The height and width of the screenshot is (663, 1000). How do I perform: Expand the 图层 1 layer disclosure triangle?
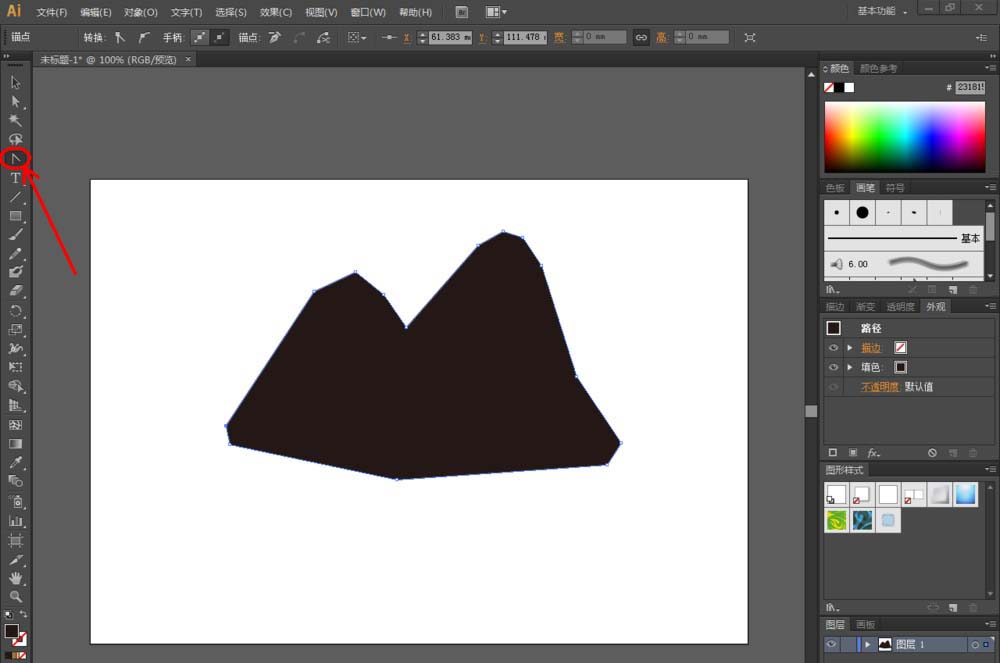pos(867,645)
